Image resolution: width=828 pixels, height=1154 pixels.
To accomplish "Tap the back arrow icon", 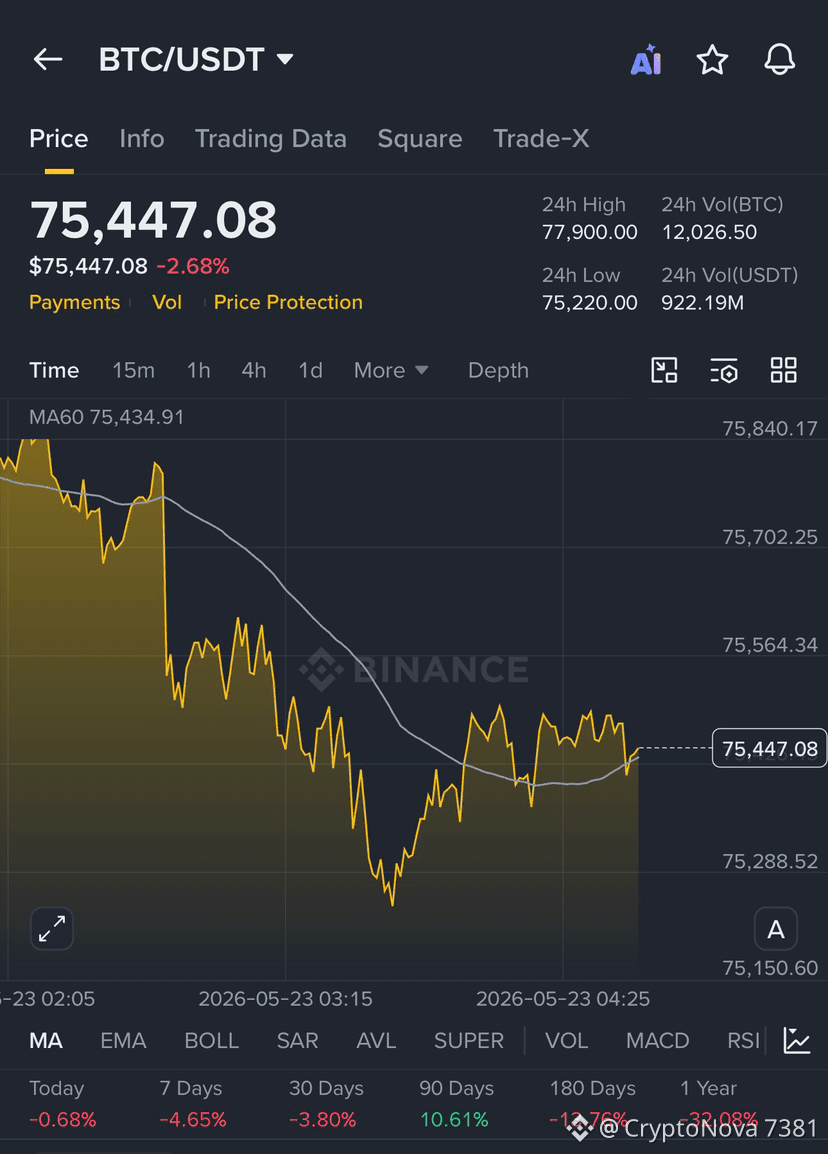I will [x=48, y=60].
